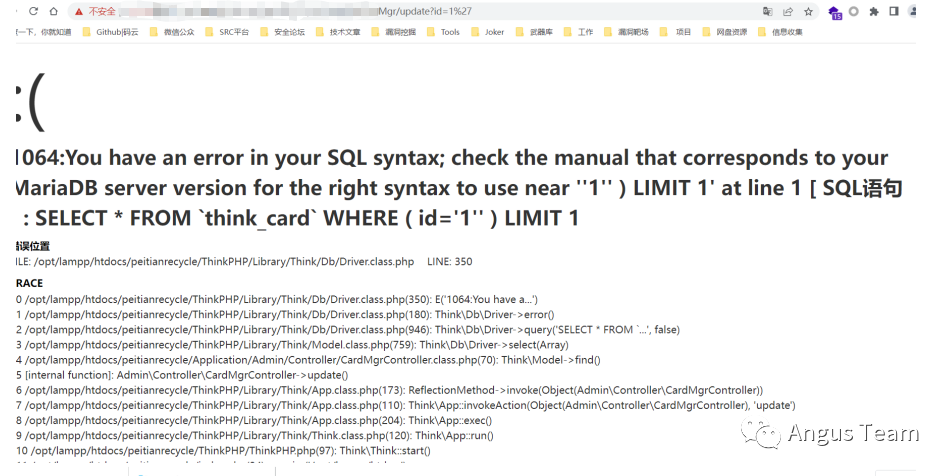Click trace row #1 Driver->error()

[x=285, y=315]
